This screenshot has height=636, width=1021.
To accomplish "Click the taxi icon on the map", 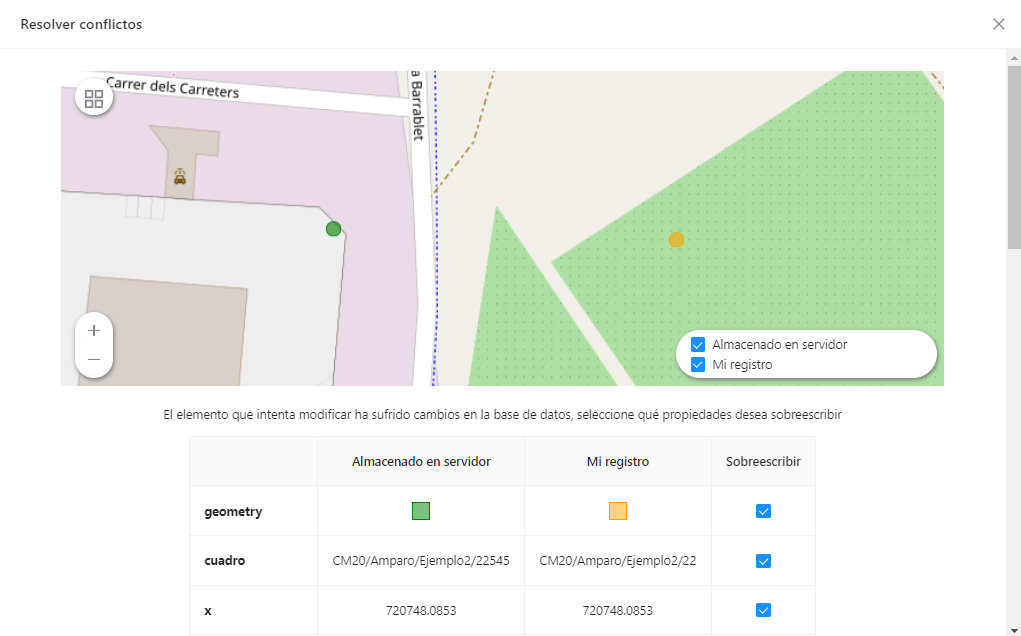I will [180, 176].
